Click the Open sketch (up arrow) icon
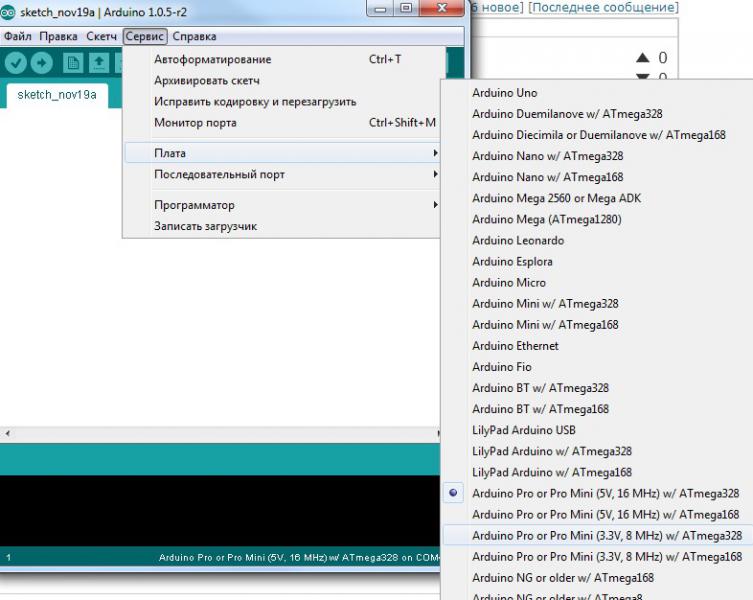The width and height of the screenshot is (753, 600). point(99,63)
